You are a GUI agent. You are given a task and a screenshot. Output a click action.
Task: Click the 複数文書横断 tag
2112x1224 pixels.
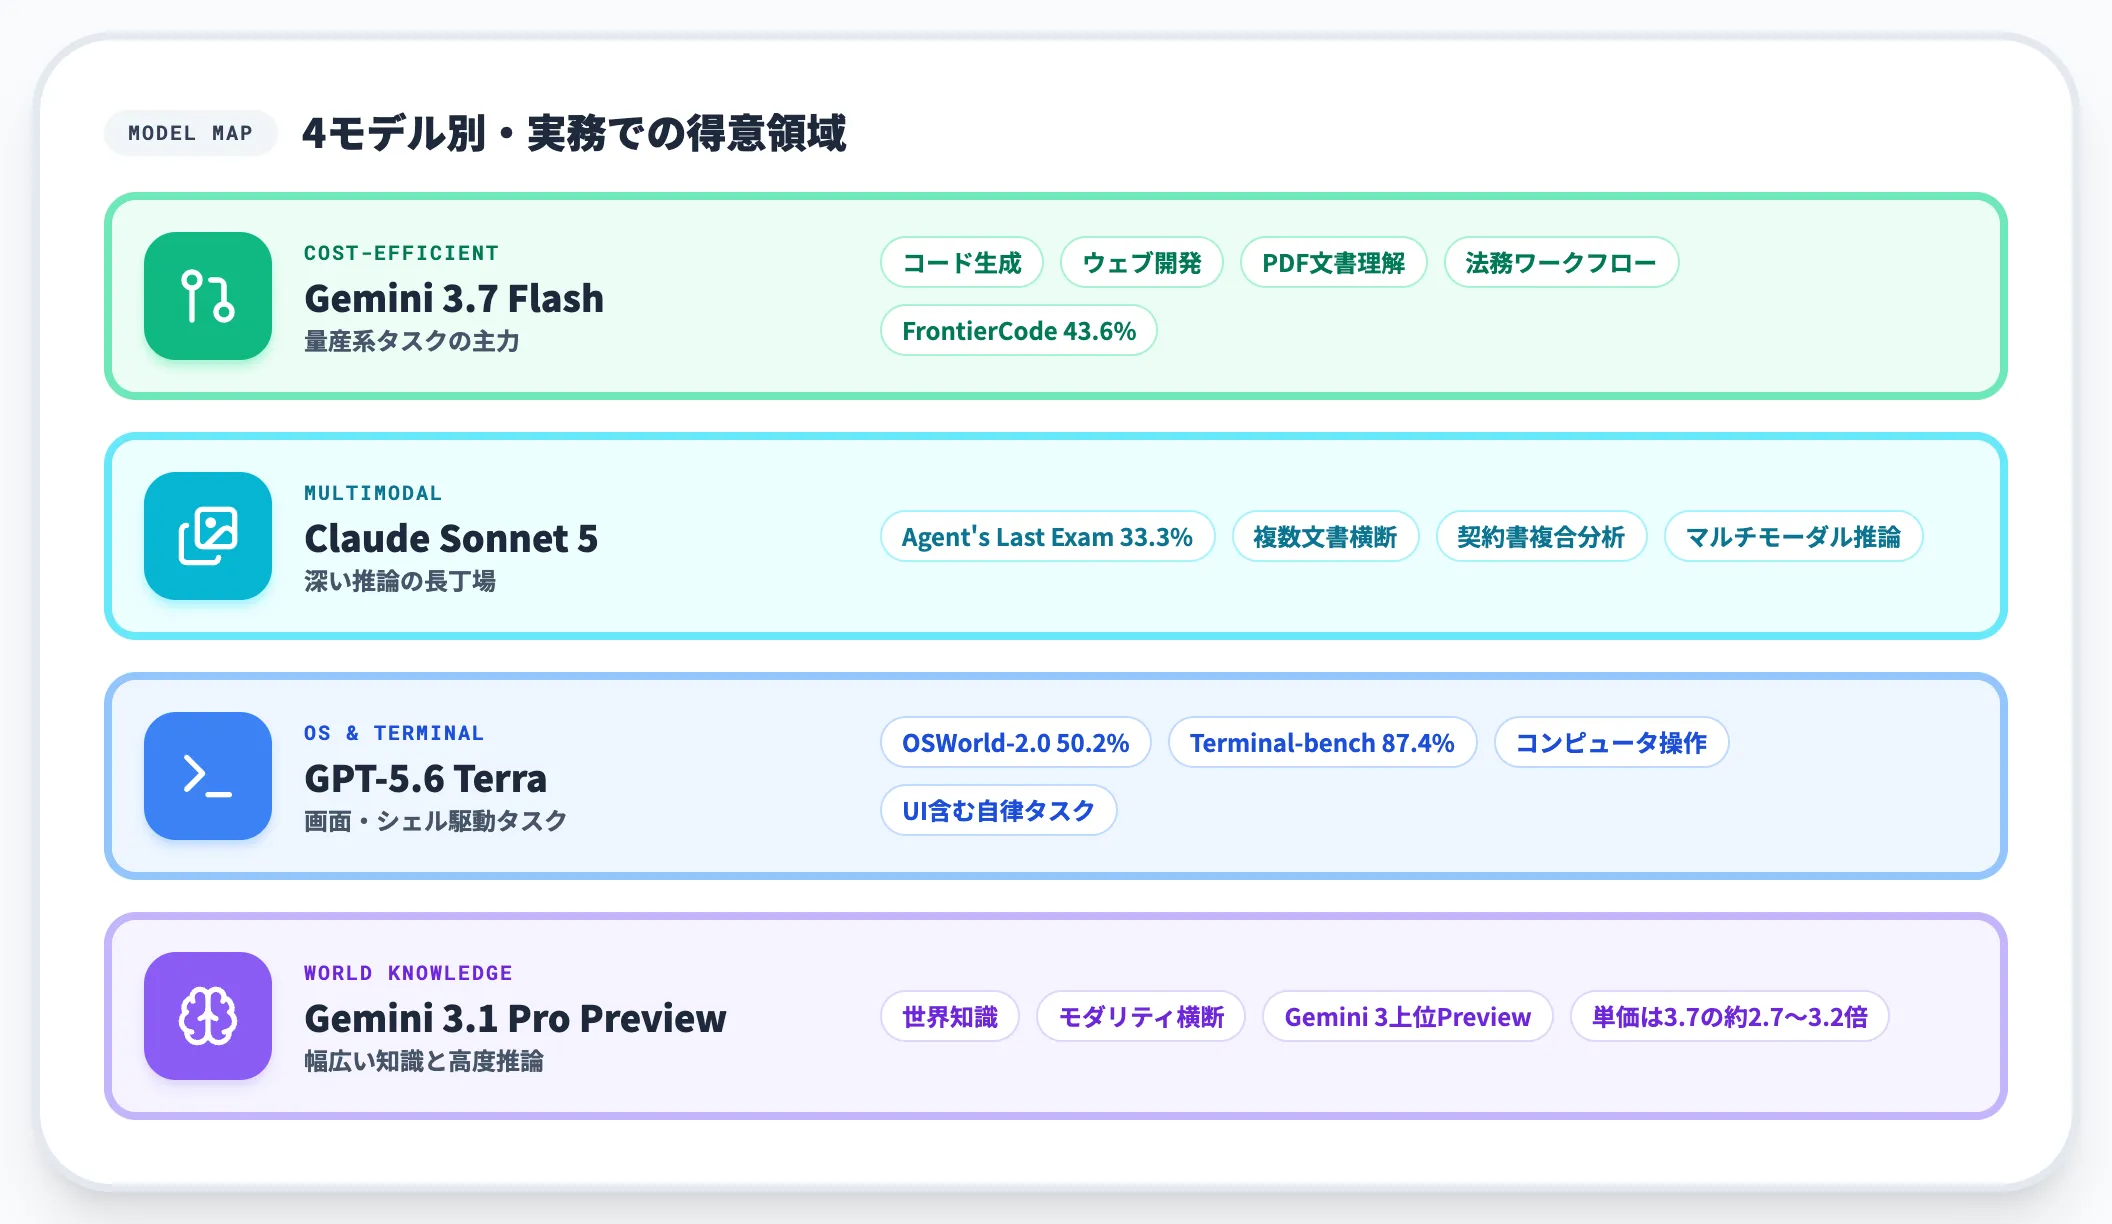[x=1325, y=536]
